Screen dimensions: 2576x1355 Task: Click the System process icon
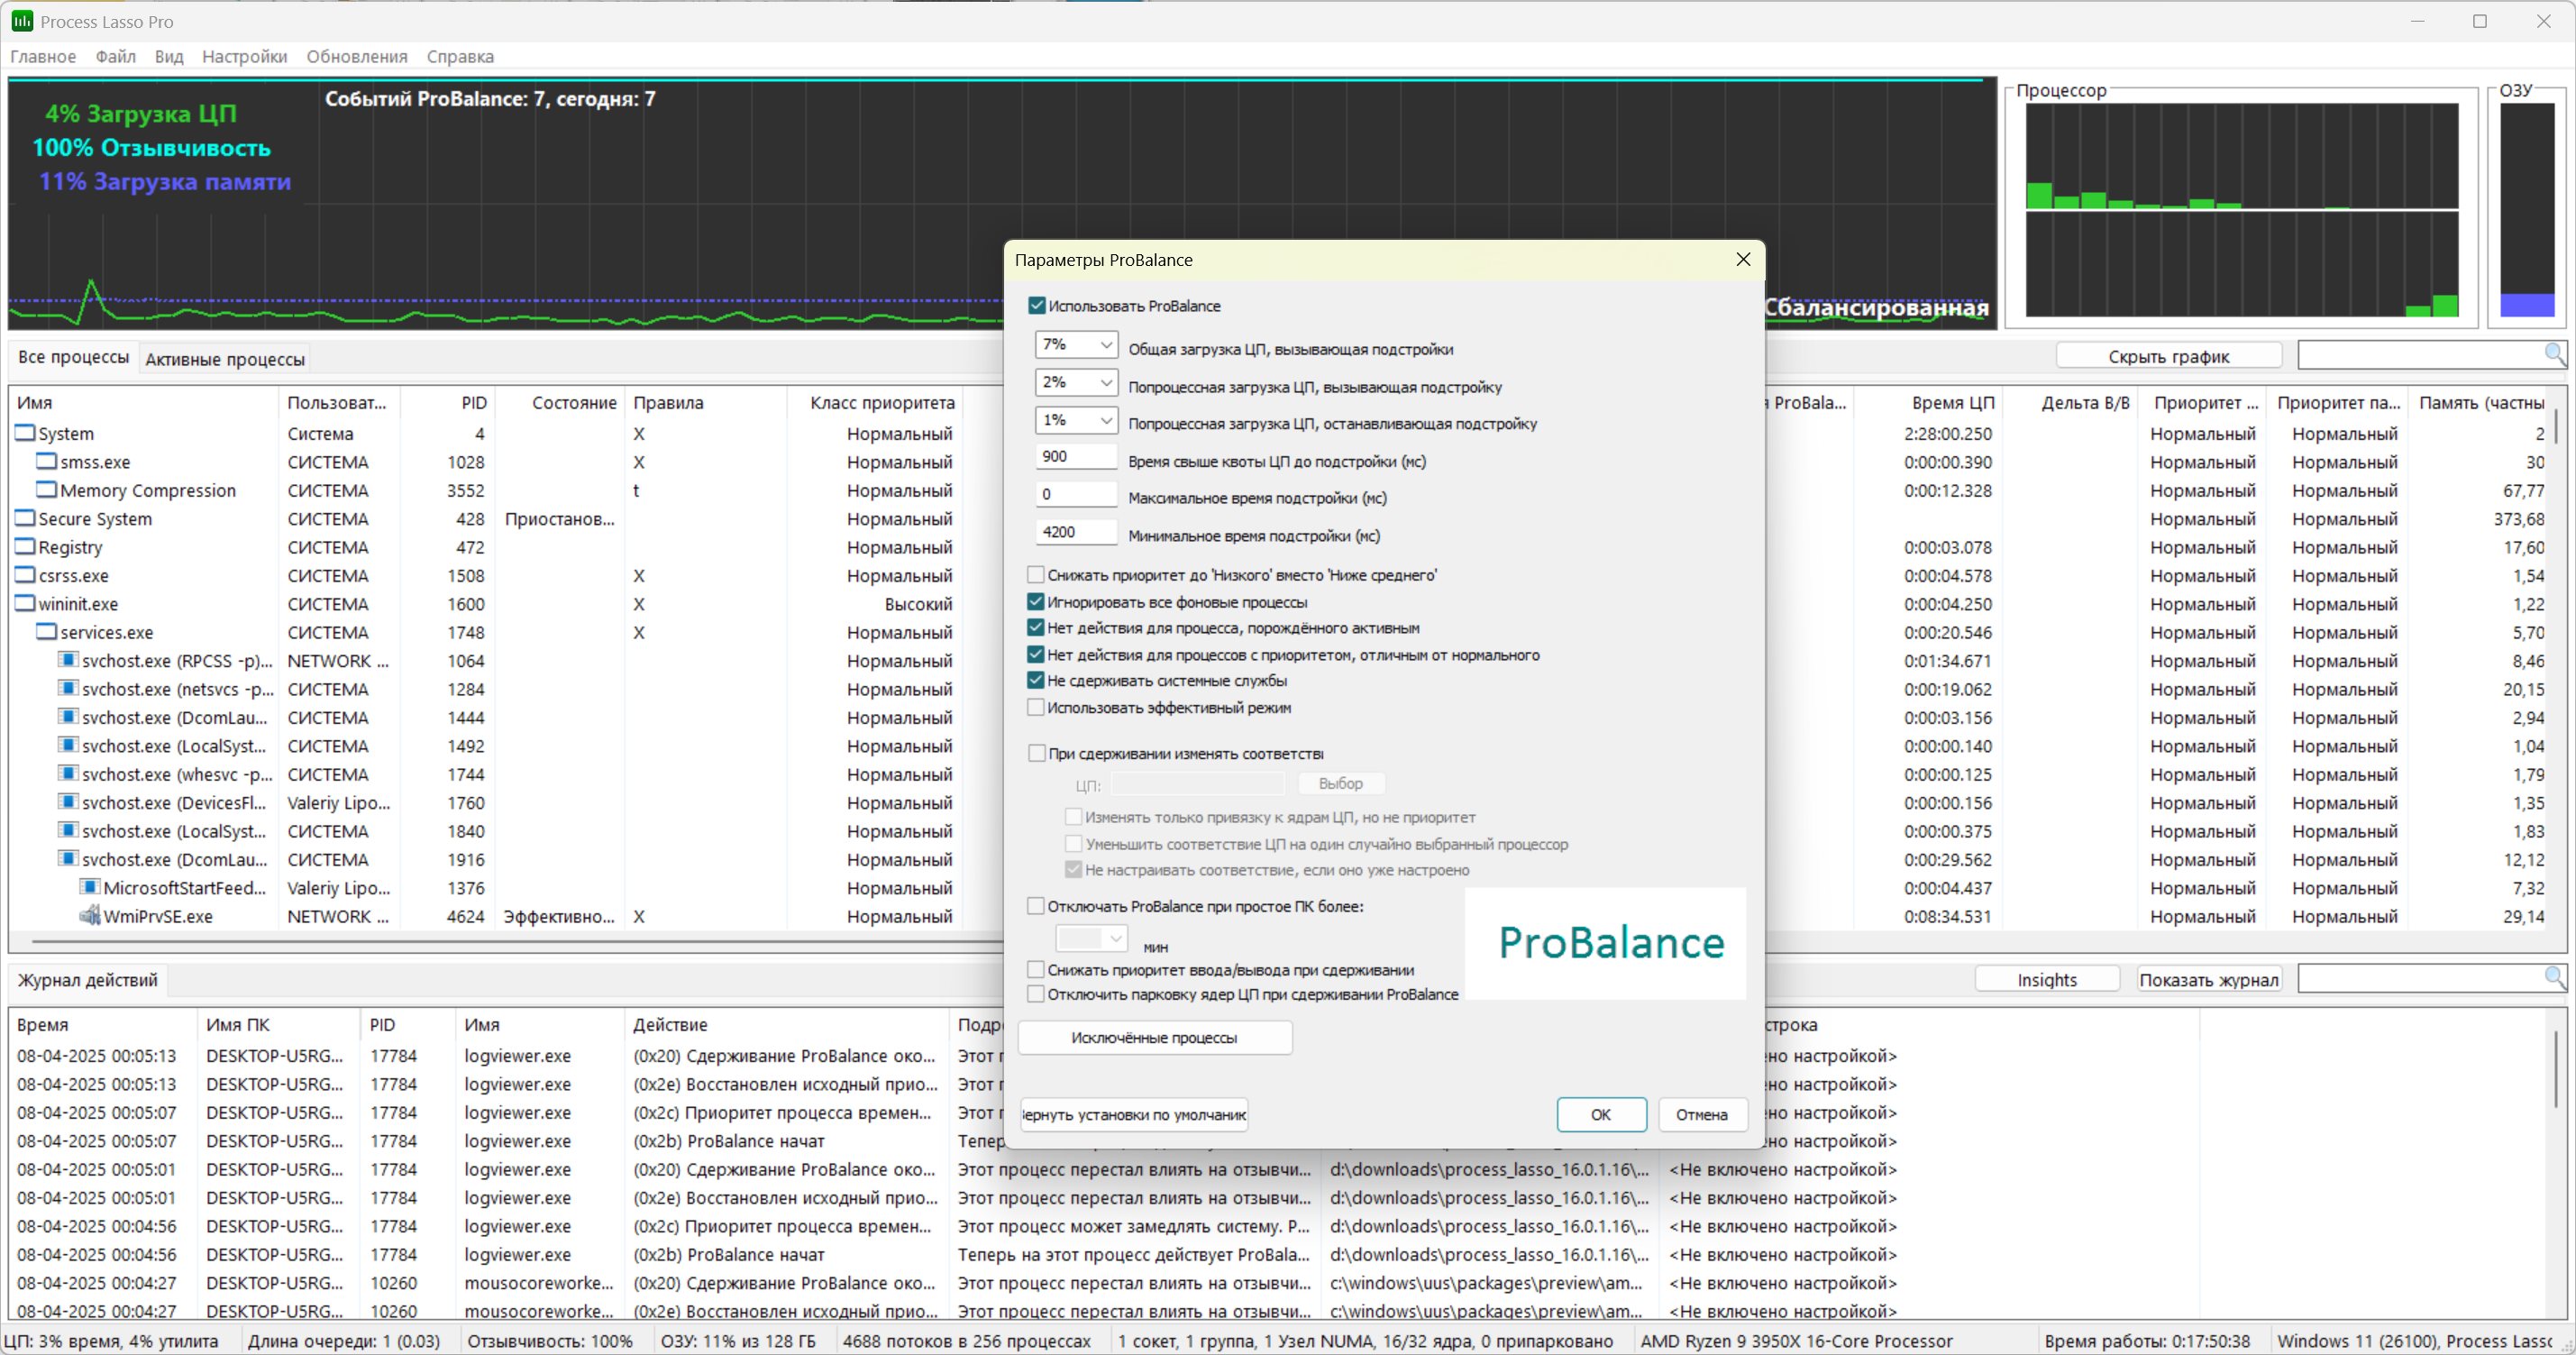(24, 433)
